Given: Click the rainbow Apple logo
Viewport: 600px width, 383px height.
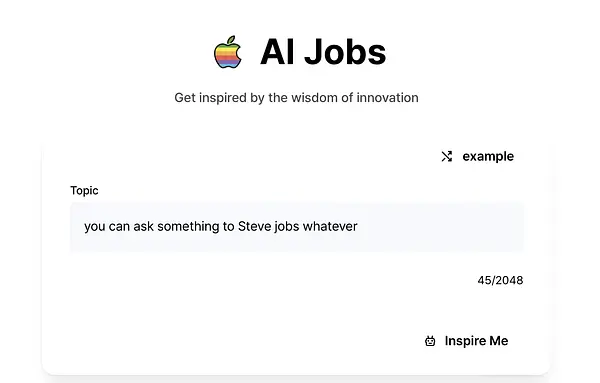Looking at the screenshot, I should [x=228, y=52].
